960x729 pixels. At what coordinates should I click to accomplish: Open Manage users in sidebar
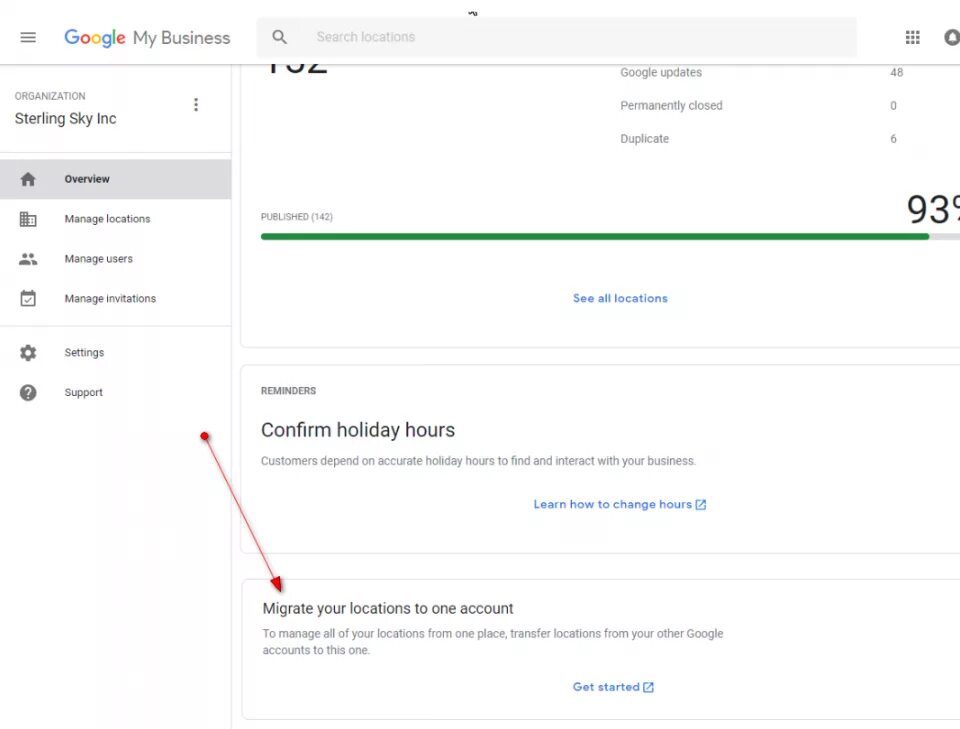pos(116,259)
